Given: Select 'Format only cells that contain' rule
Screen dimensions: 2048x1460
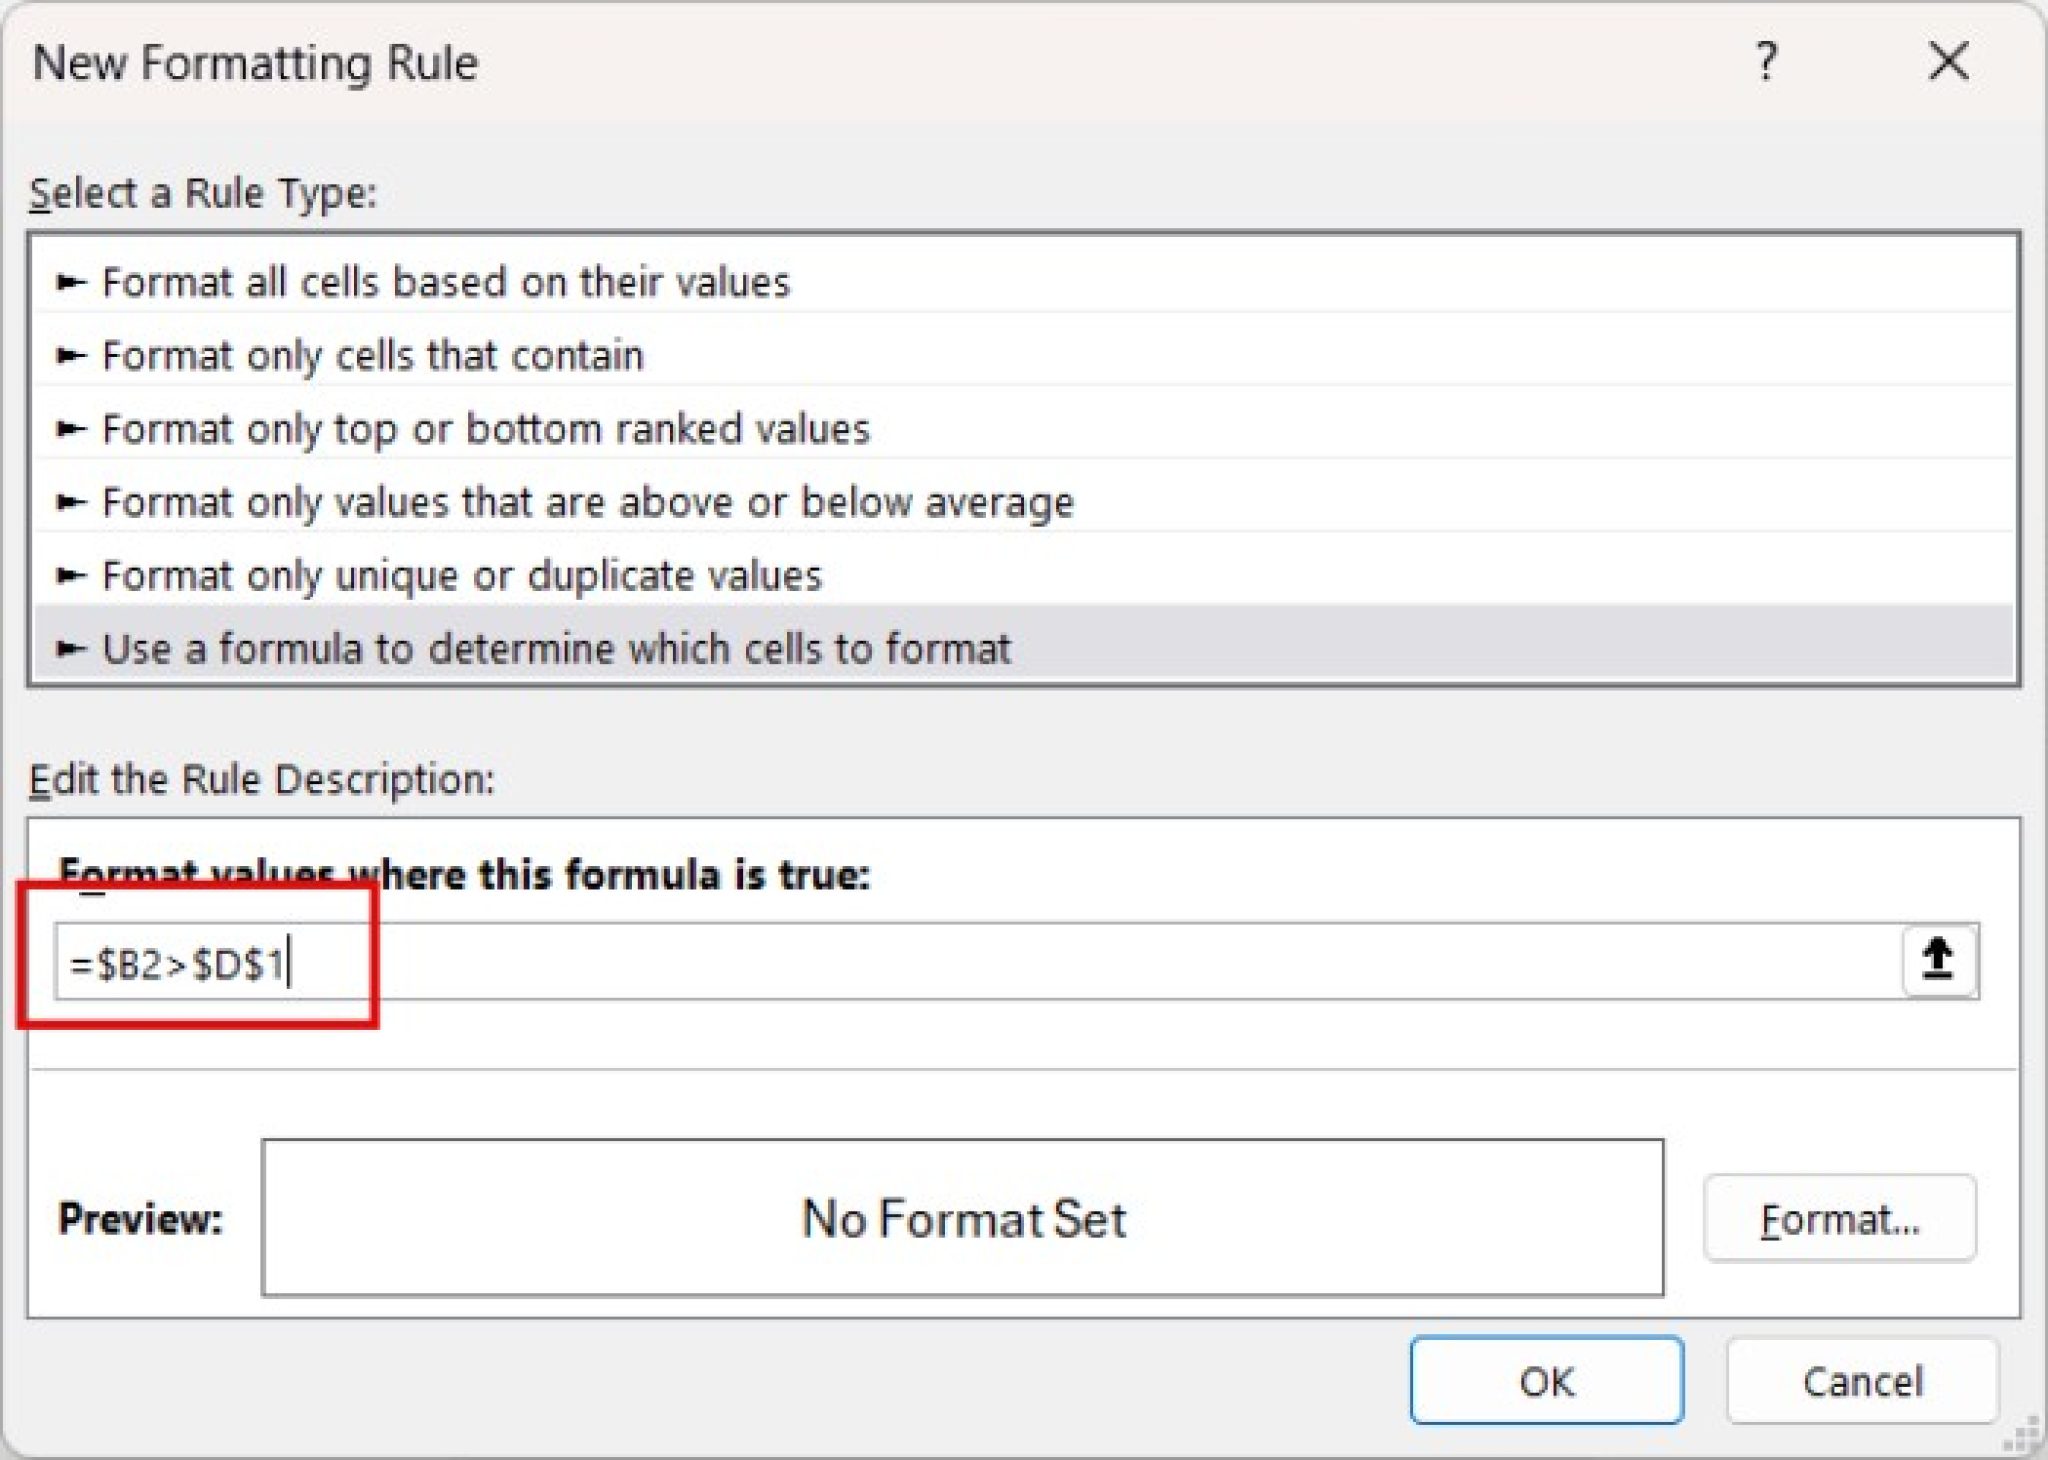Looking at the screenshot, I should click(373, 355).
